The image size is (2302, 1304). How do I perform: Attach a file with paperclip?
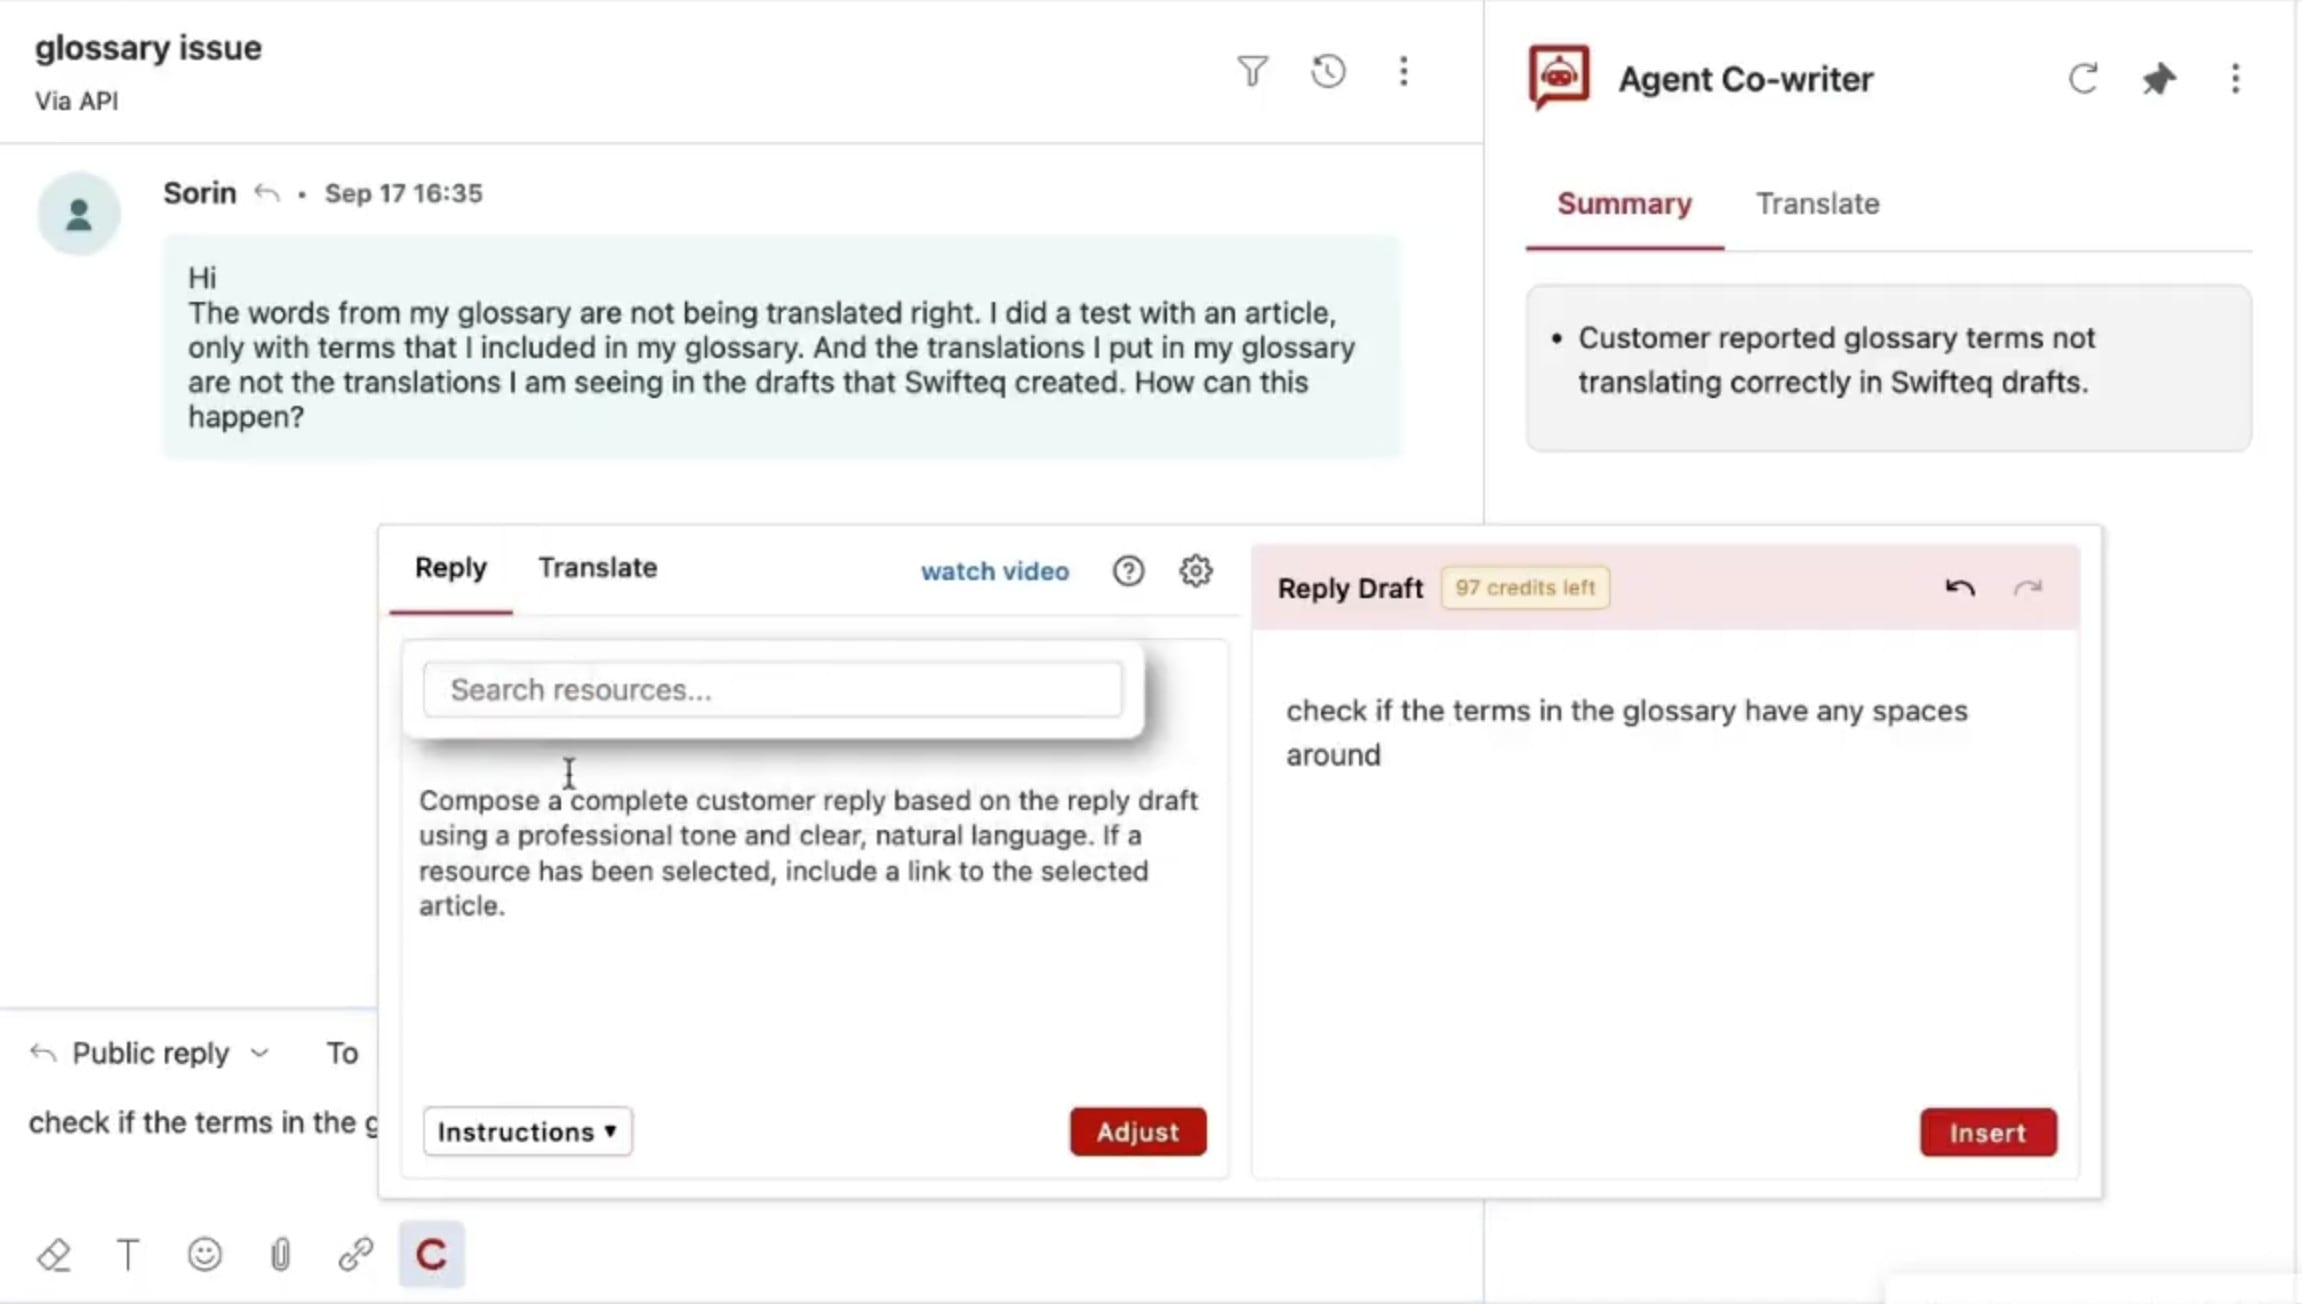tap(280, 1254)
